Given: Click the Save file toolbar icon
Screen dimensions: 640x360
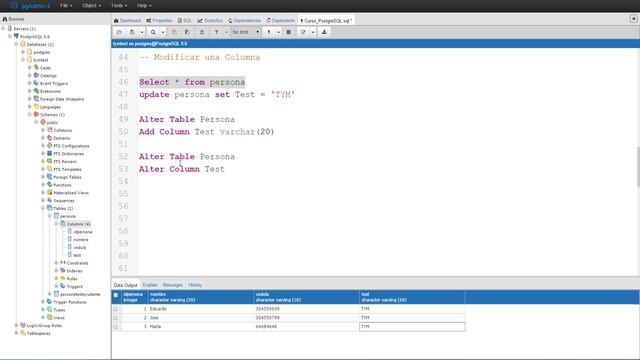Looking at the screenshot, I should [x=132, y=32].
